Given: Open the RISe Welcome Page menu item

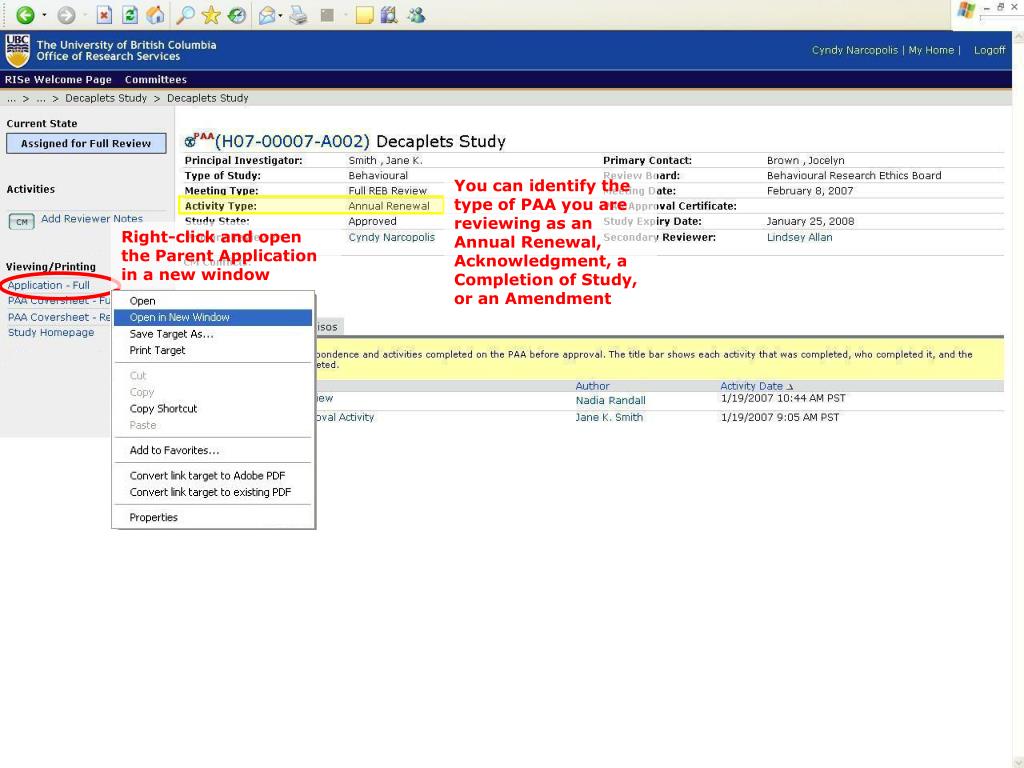Looking at the screenshot, I should (x=58, y=80).
